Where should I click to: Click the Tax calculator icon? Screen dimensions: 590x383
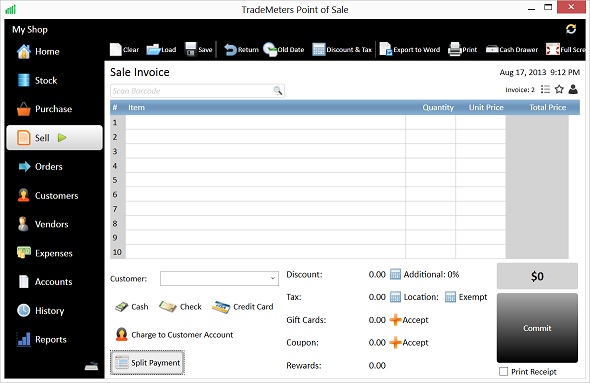[x=395, y=297]
